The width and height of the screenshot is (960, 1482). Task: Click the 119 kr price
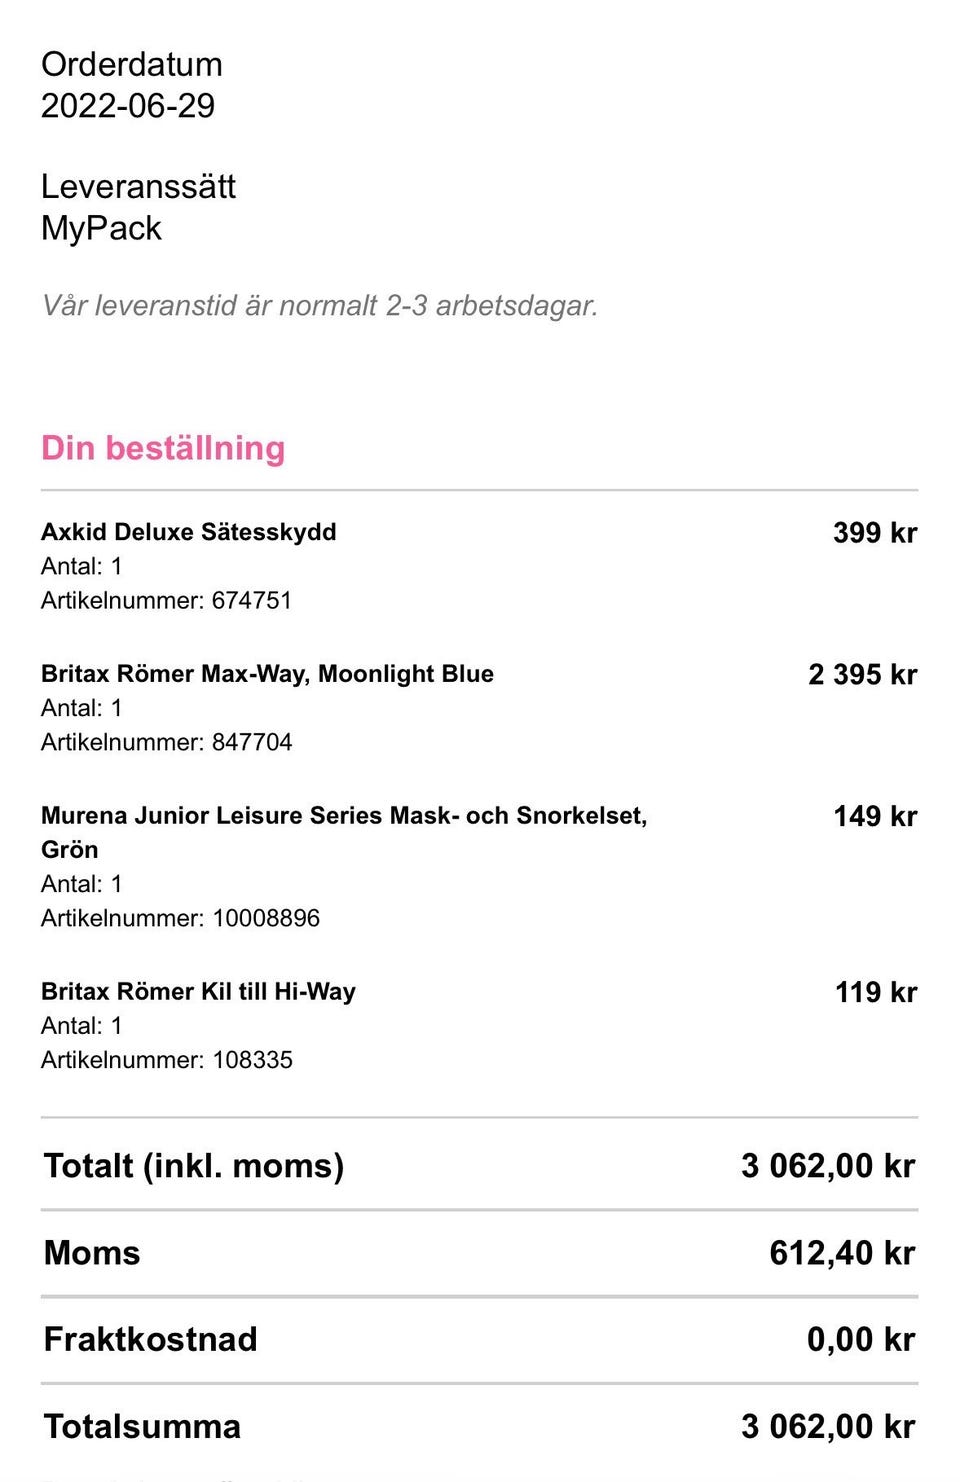tap(876, 993)
